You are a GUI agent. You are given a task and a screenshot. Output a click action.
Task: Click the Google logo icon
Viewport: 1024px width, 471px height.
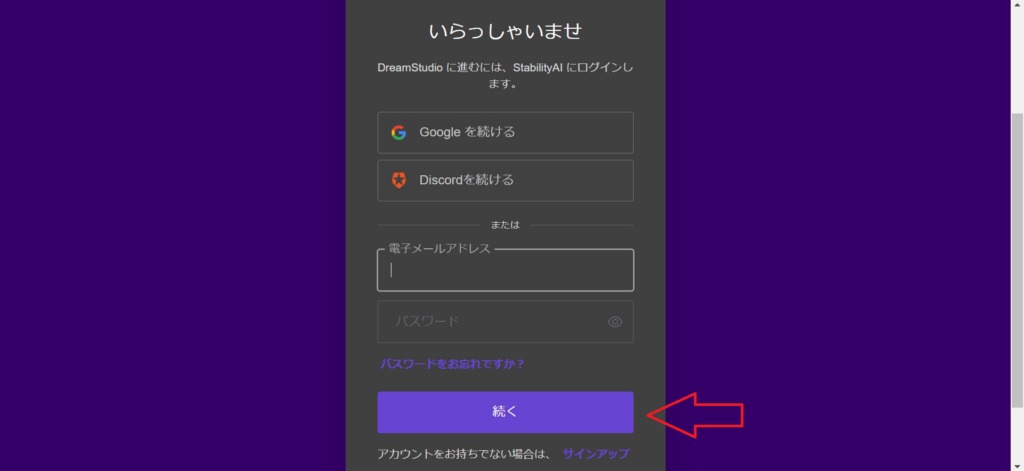pyautogui.click(x=399, y=132)
